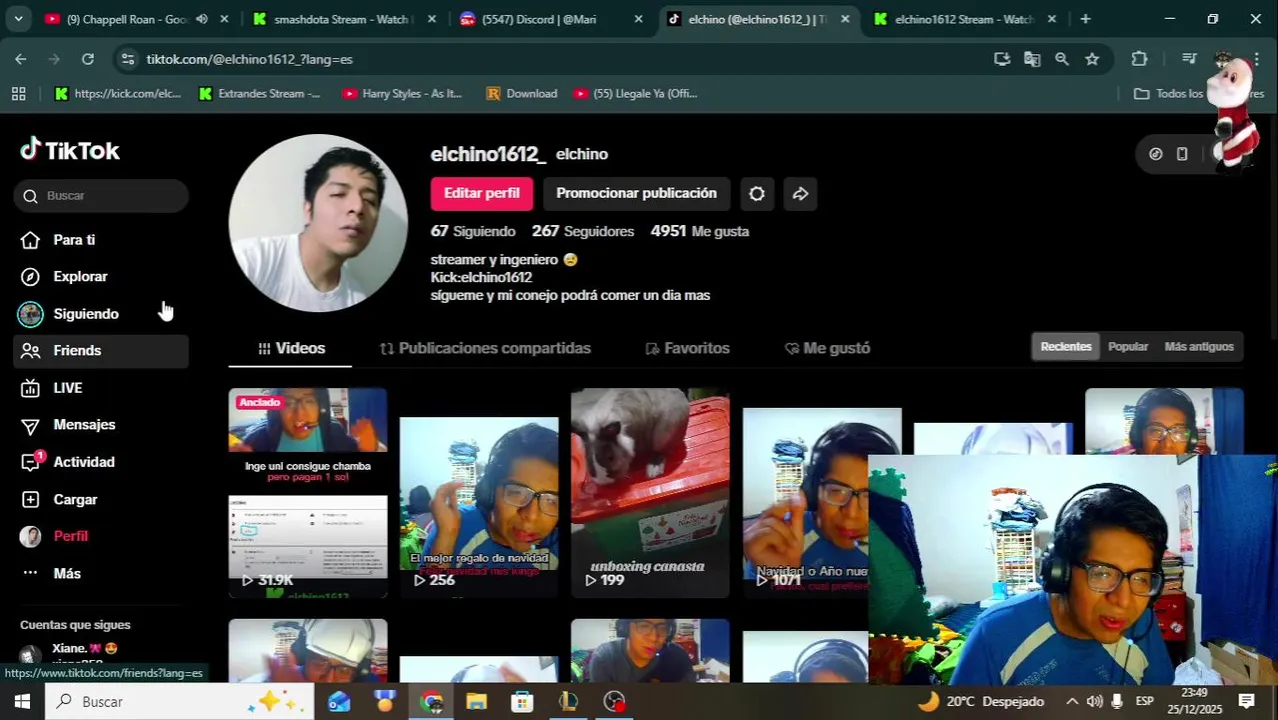1278x720 pixels.
Task: Click the translate page icon
Action: tap(1032, 59)
